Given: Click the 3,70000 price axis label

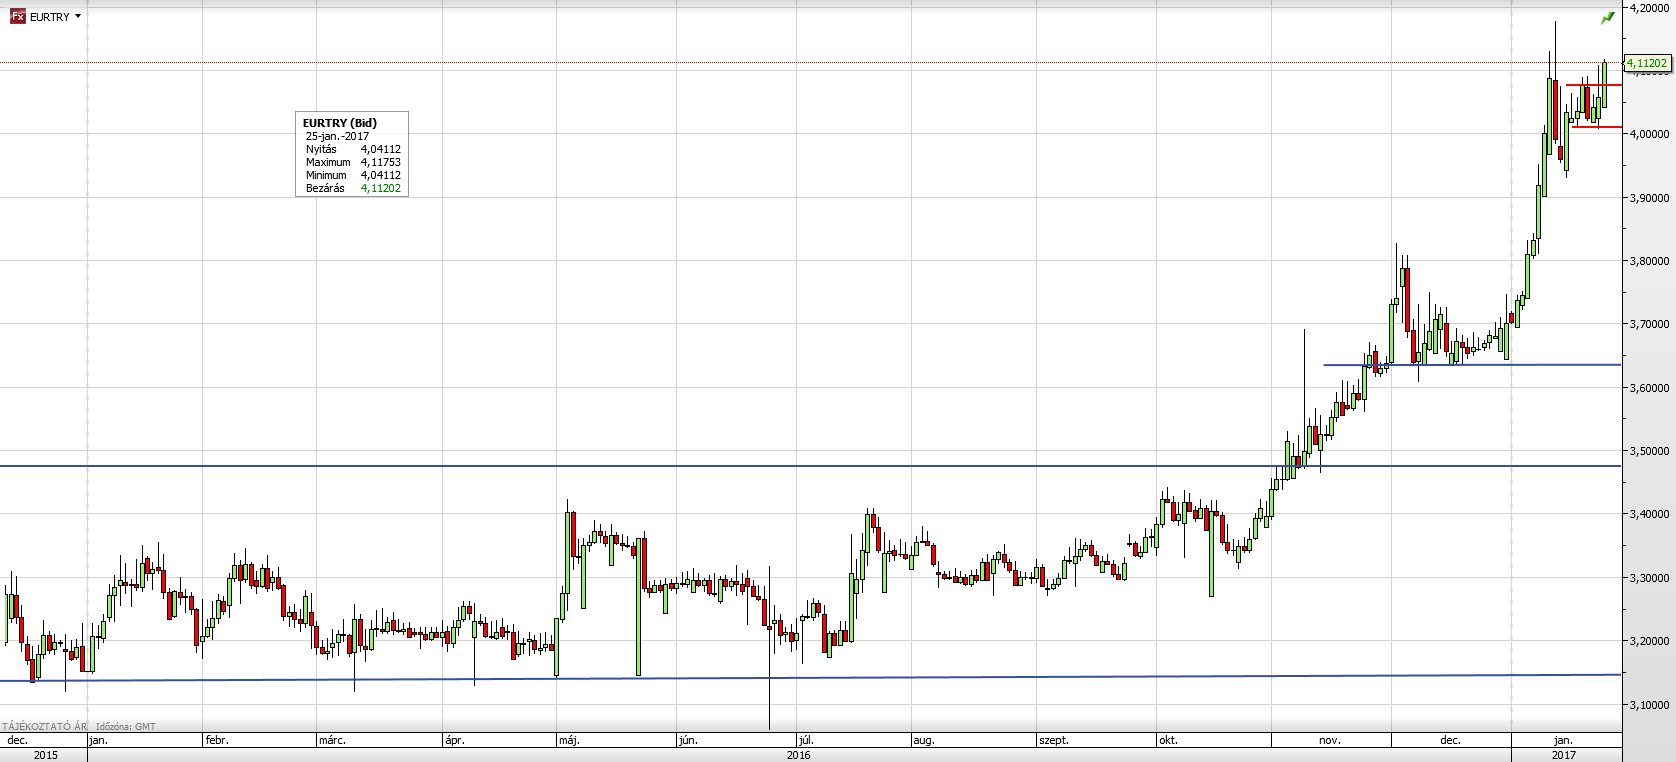Looking at the screenshot, I should pyautogui.click(x=1649, y=325).
